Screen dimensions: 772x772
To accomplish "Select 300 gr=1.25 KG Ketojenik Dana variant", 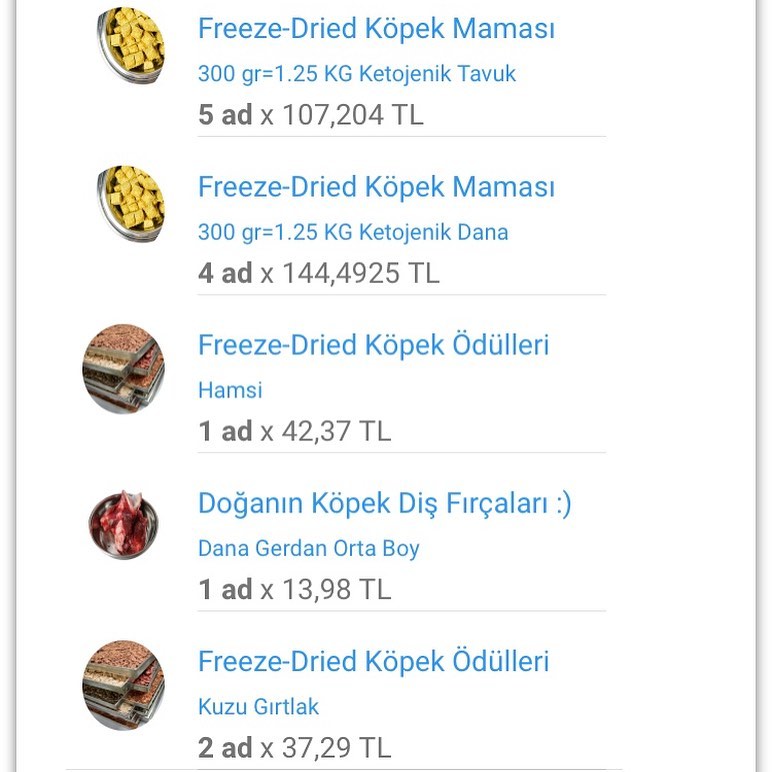I will pyautogui.click(x=353, y=232).
